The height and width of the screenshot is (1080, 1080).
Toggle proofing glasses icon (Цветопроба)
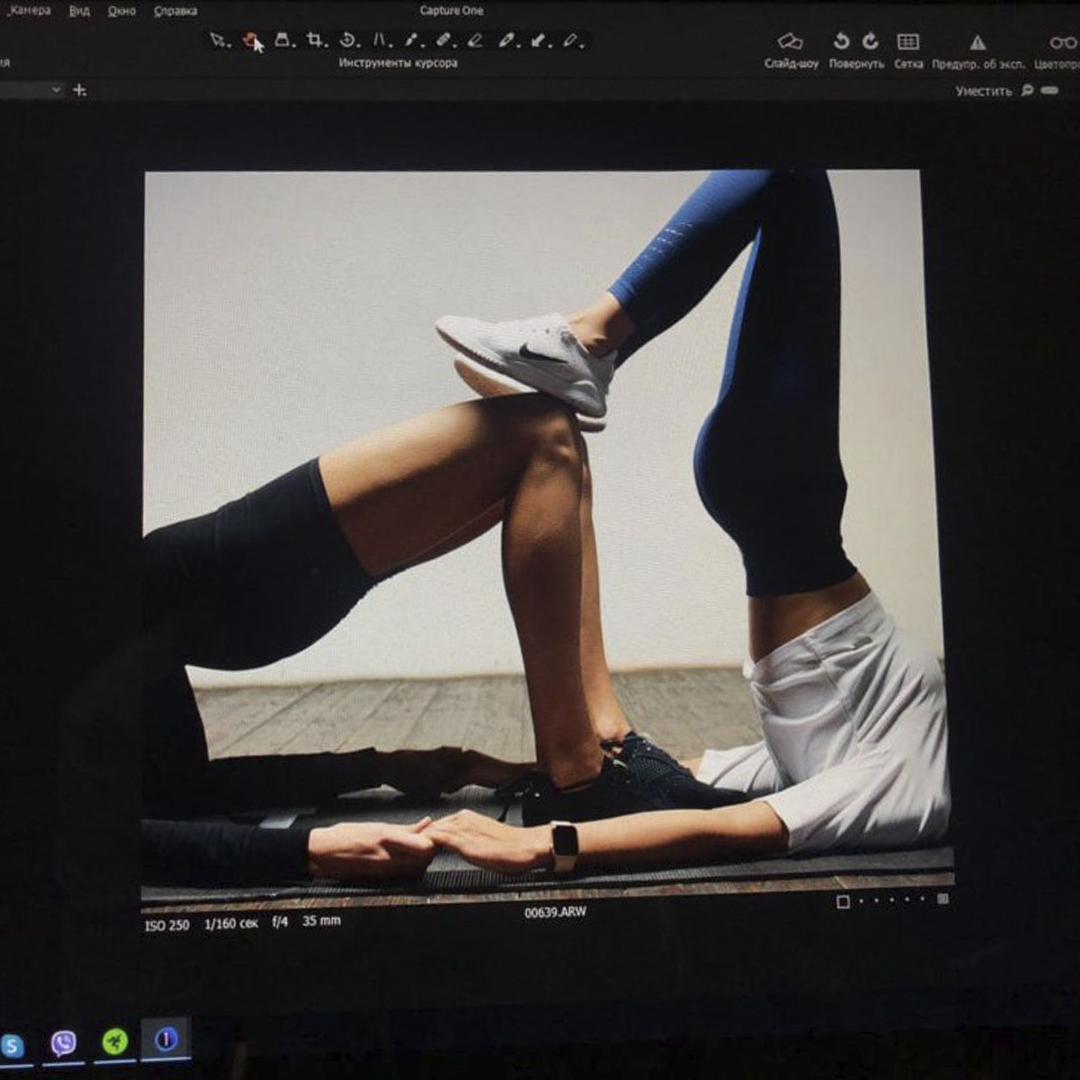pyautogui.click(x=1062, y=42)
